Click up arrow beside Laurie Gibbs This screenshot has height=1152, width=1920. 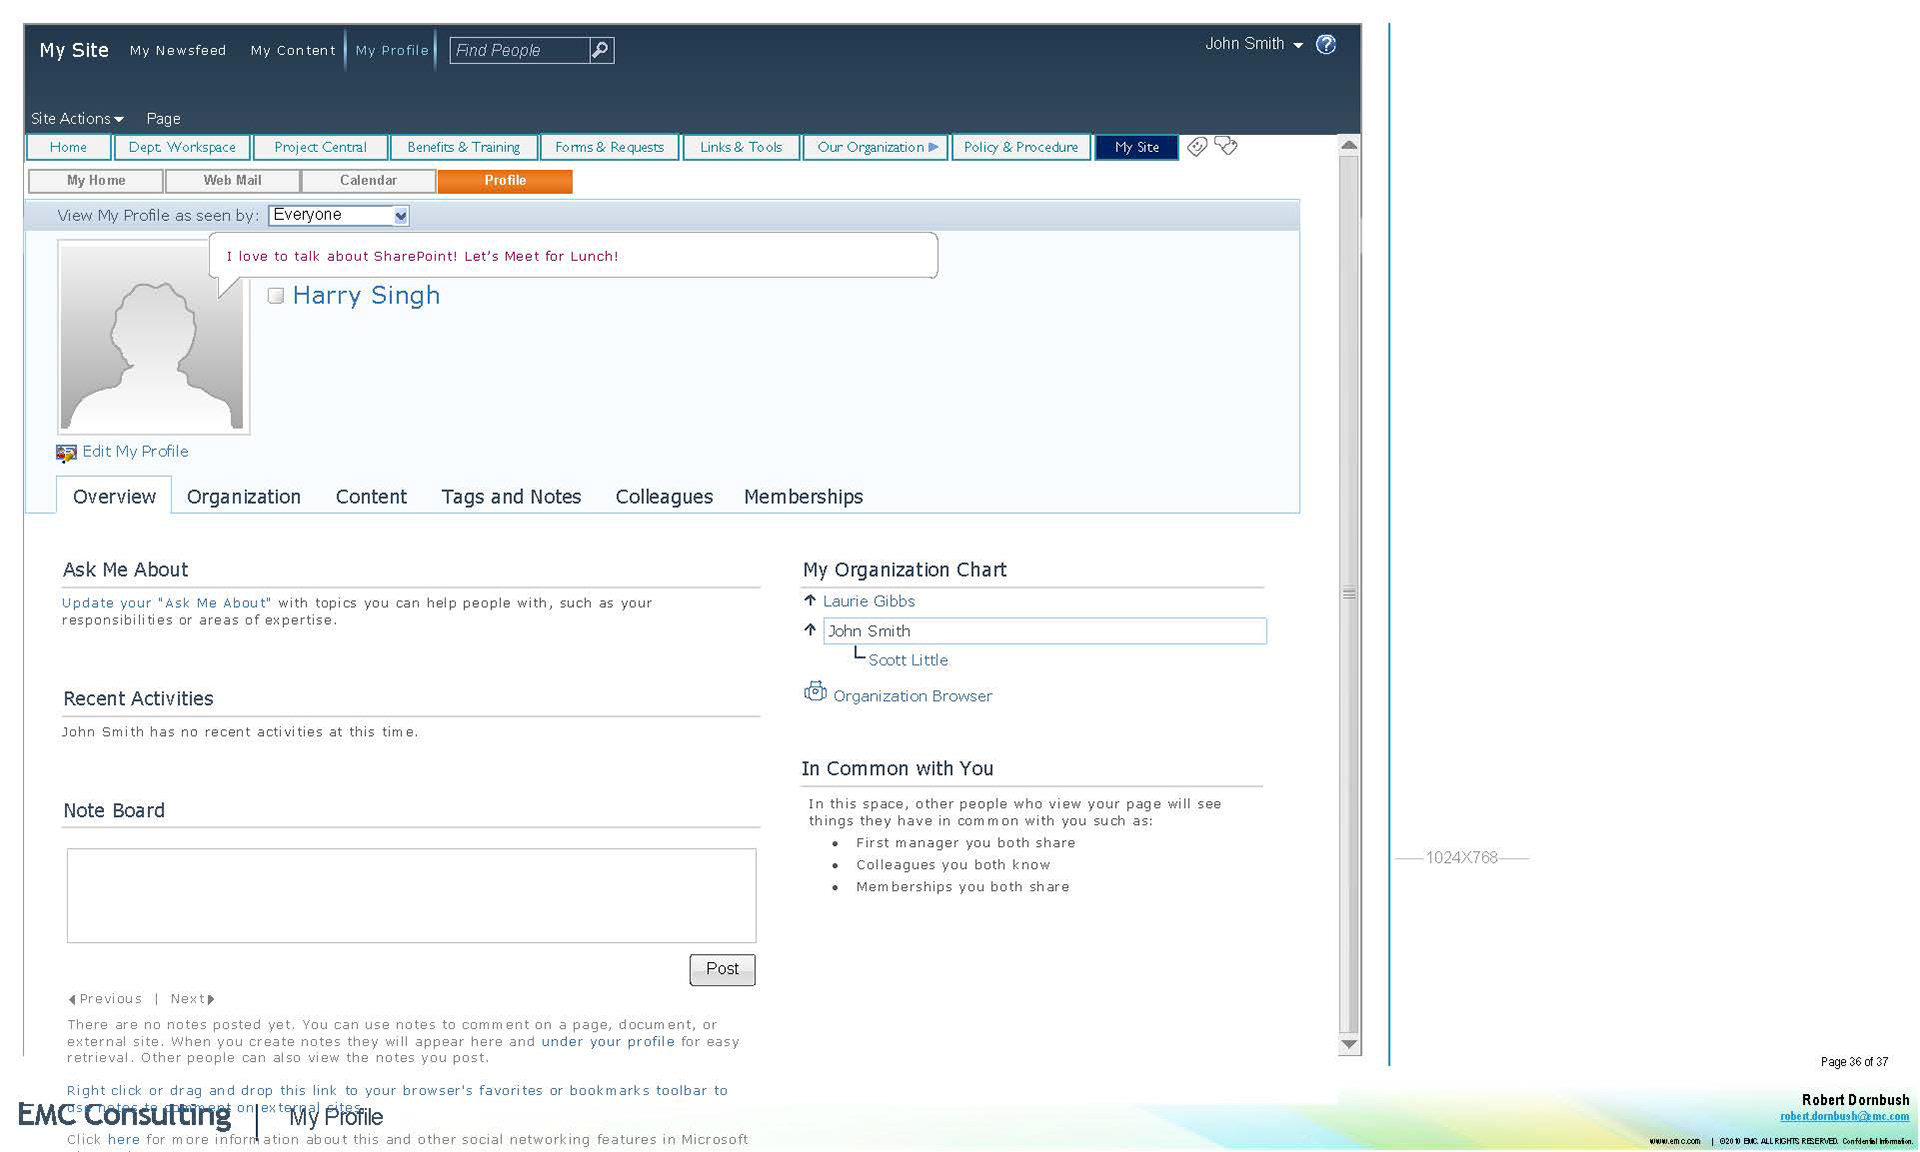point(810,601)
